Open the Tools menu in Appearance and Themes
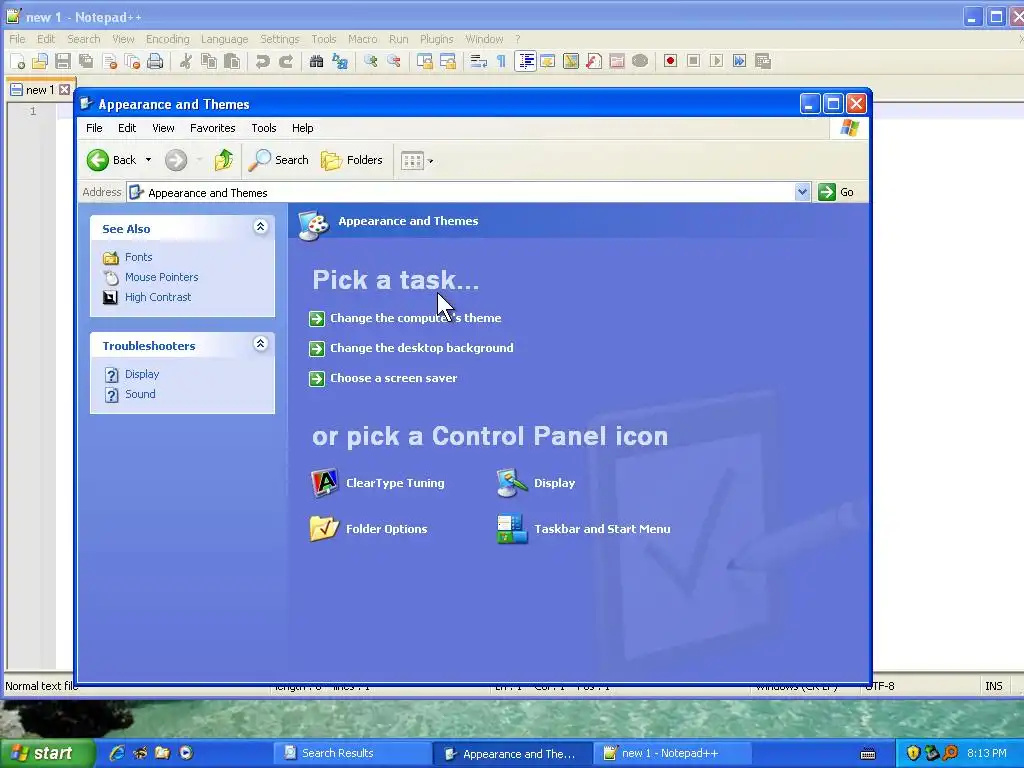 tap(264, 128)
